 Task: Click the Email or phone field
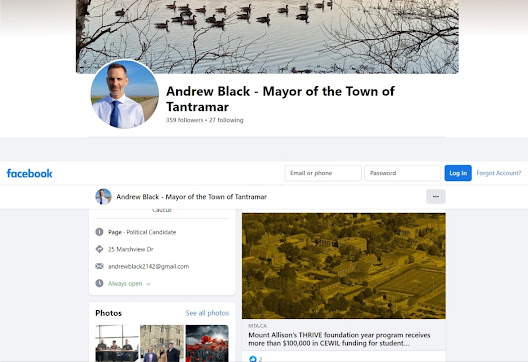pyautogui.click(x=323, y=173)
